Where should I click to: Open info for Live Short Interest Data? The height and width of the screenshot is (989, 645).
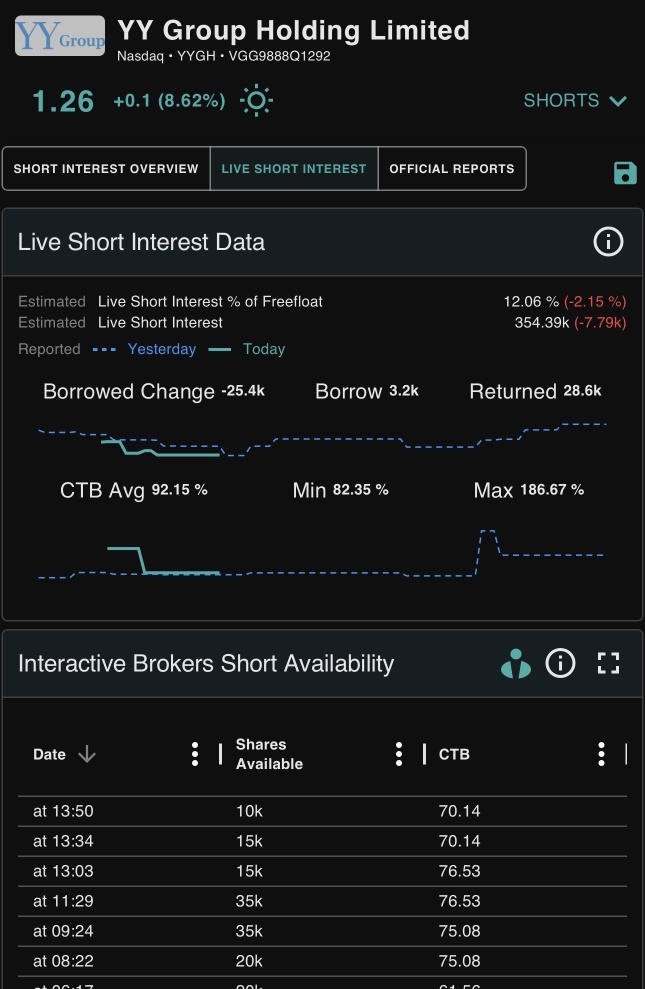coord(608,242)
